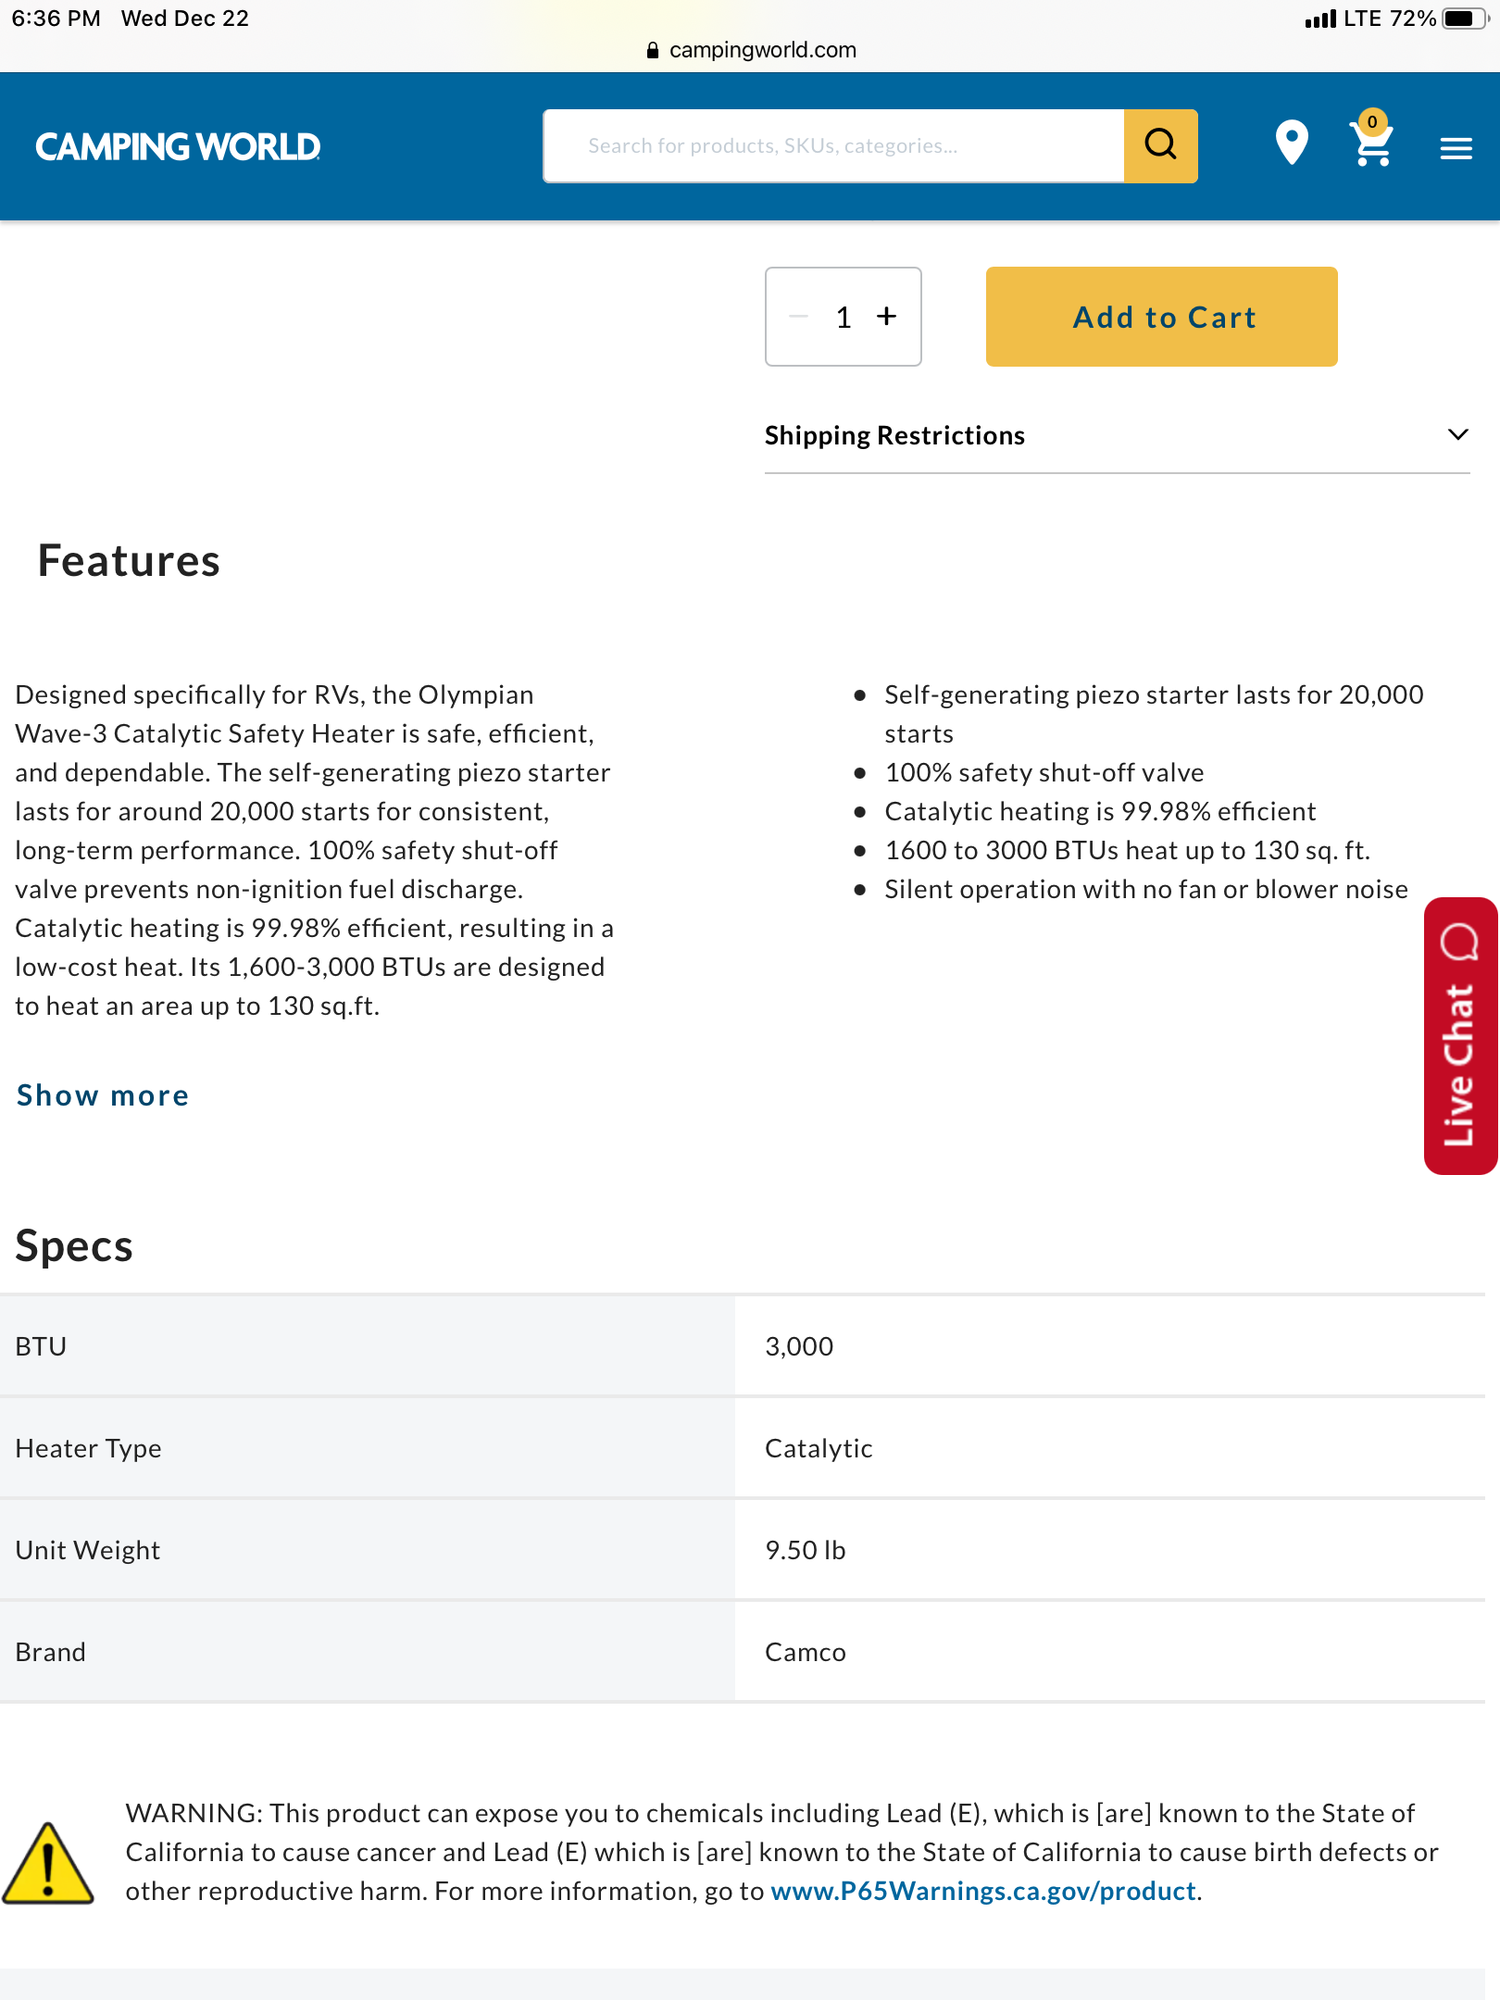Expand the Shipping Restrictions chevron
The height and width of the screenshot is (2000, 1500).
[x=1457, y=435]
